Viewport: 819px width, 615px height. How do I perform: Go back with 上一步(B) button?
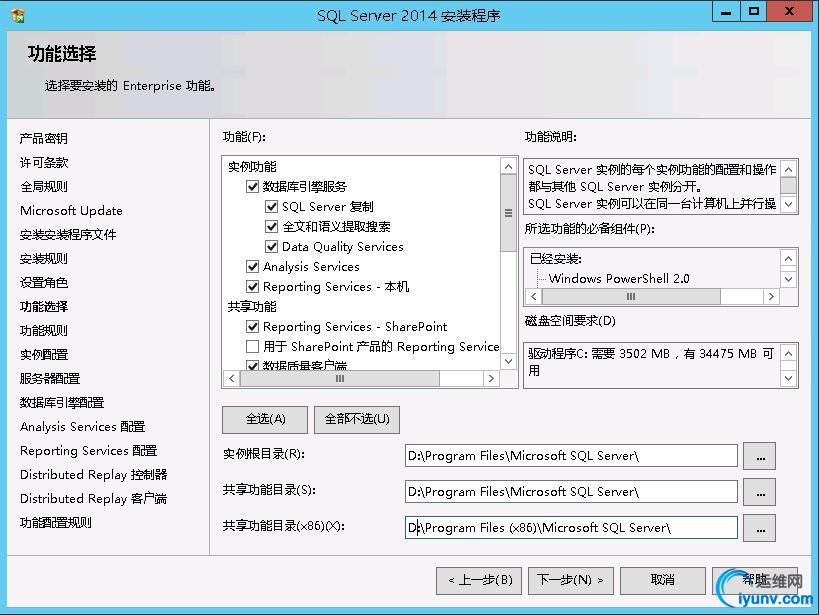479,581
